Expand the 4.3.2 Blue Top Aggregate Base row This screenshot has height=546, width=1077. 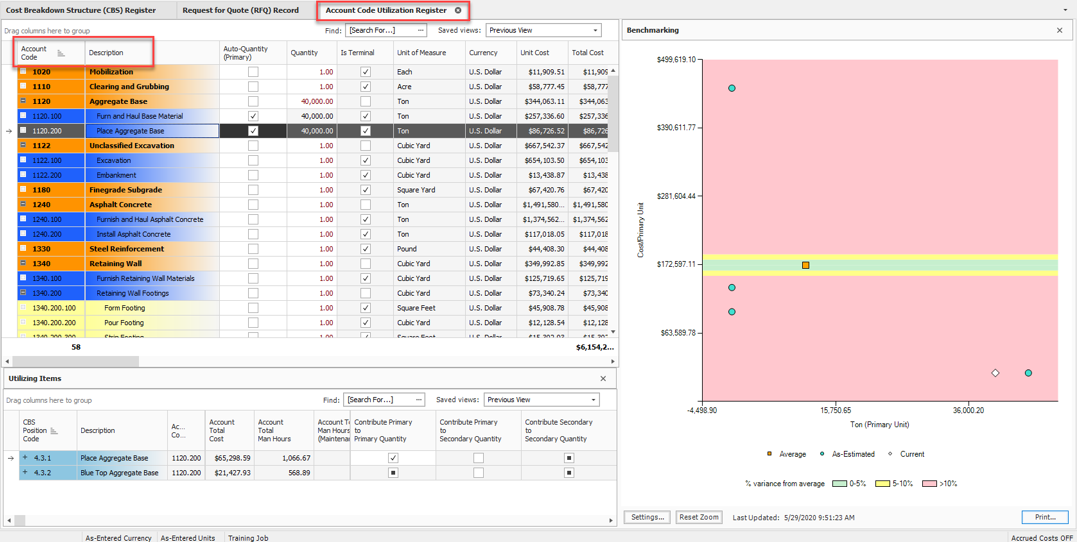coord(25,473)
